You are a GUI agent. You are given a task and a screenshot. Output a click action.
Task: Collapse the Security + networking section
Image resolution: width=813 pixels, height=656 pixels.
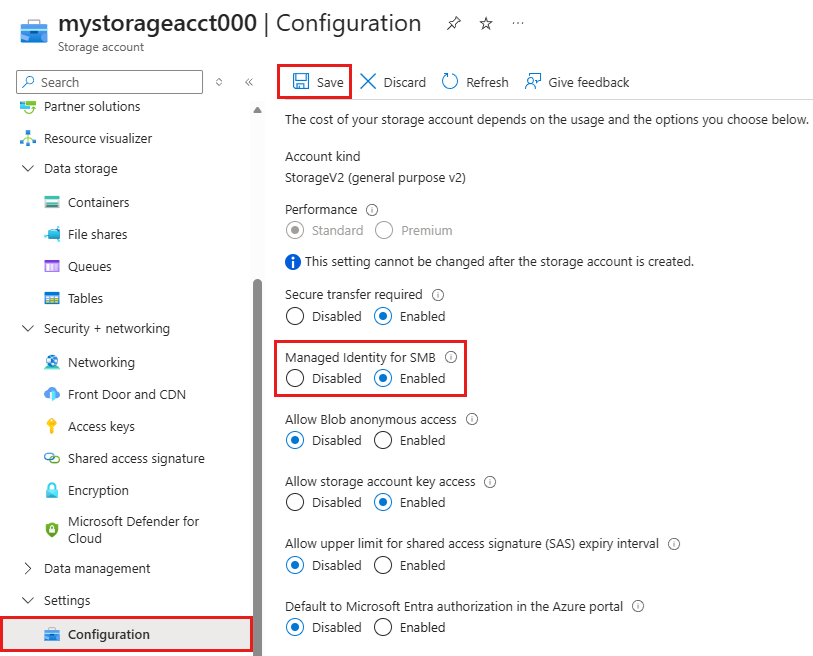(x=27, y=329)
